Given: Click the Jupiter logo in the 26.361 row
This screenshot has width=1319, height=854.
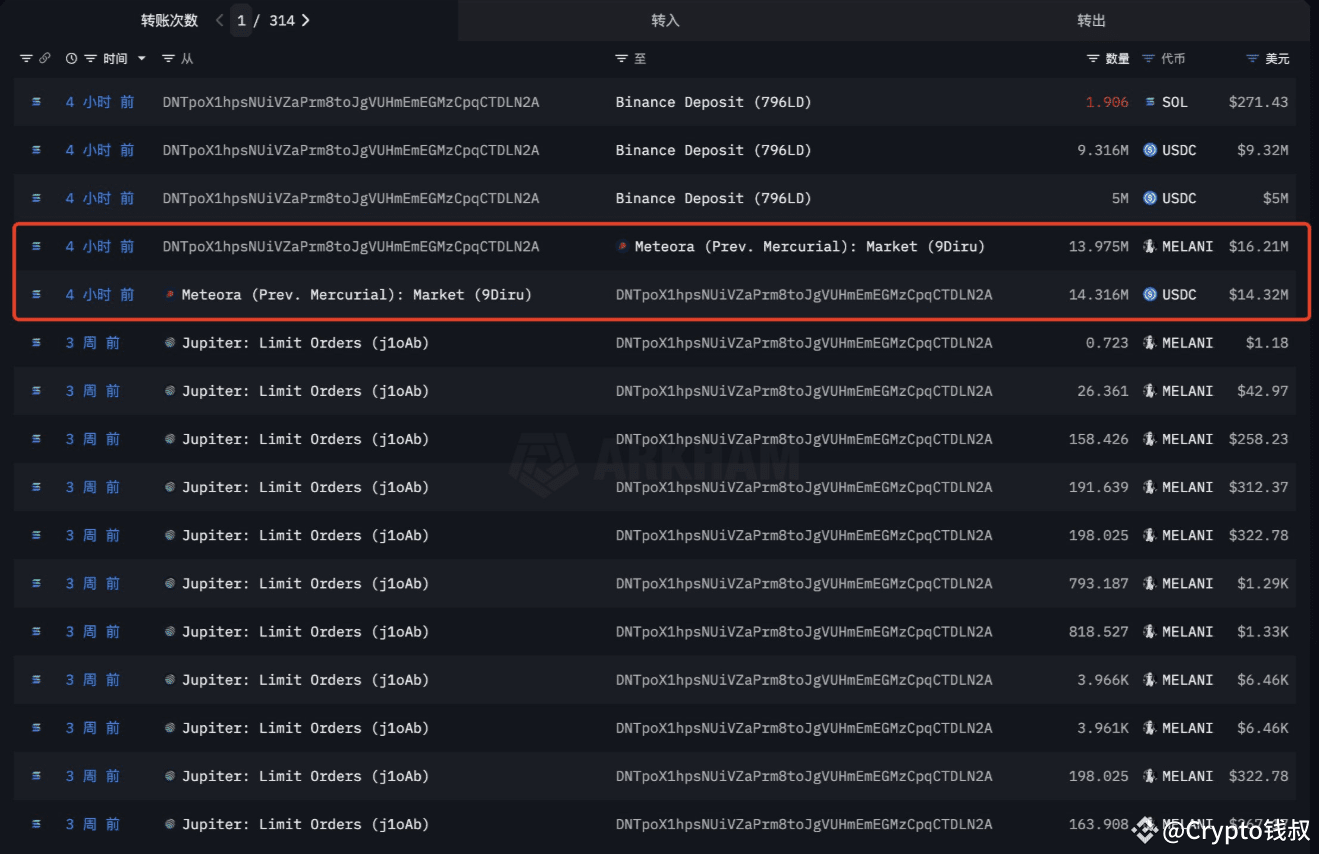Looking at the screenshot, I should (170, 391).
